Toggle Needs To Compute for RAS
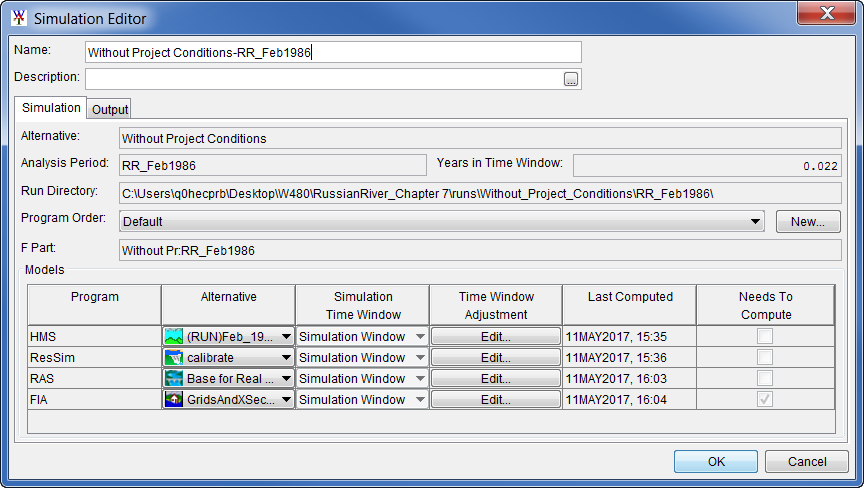The width and height of the screenshot is (864, 488). (765, 378)
